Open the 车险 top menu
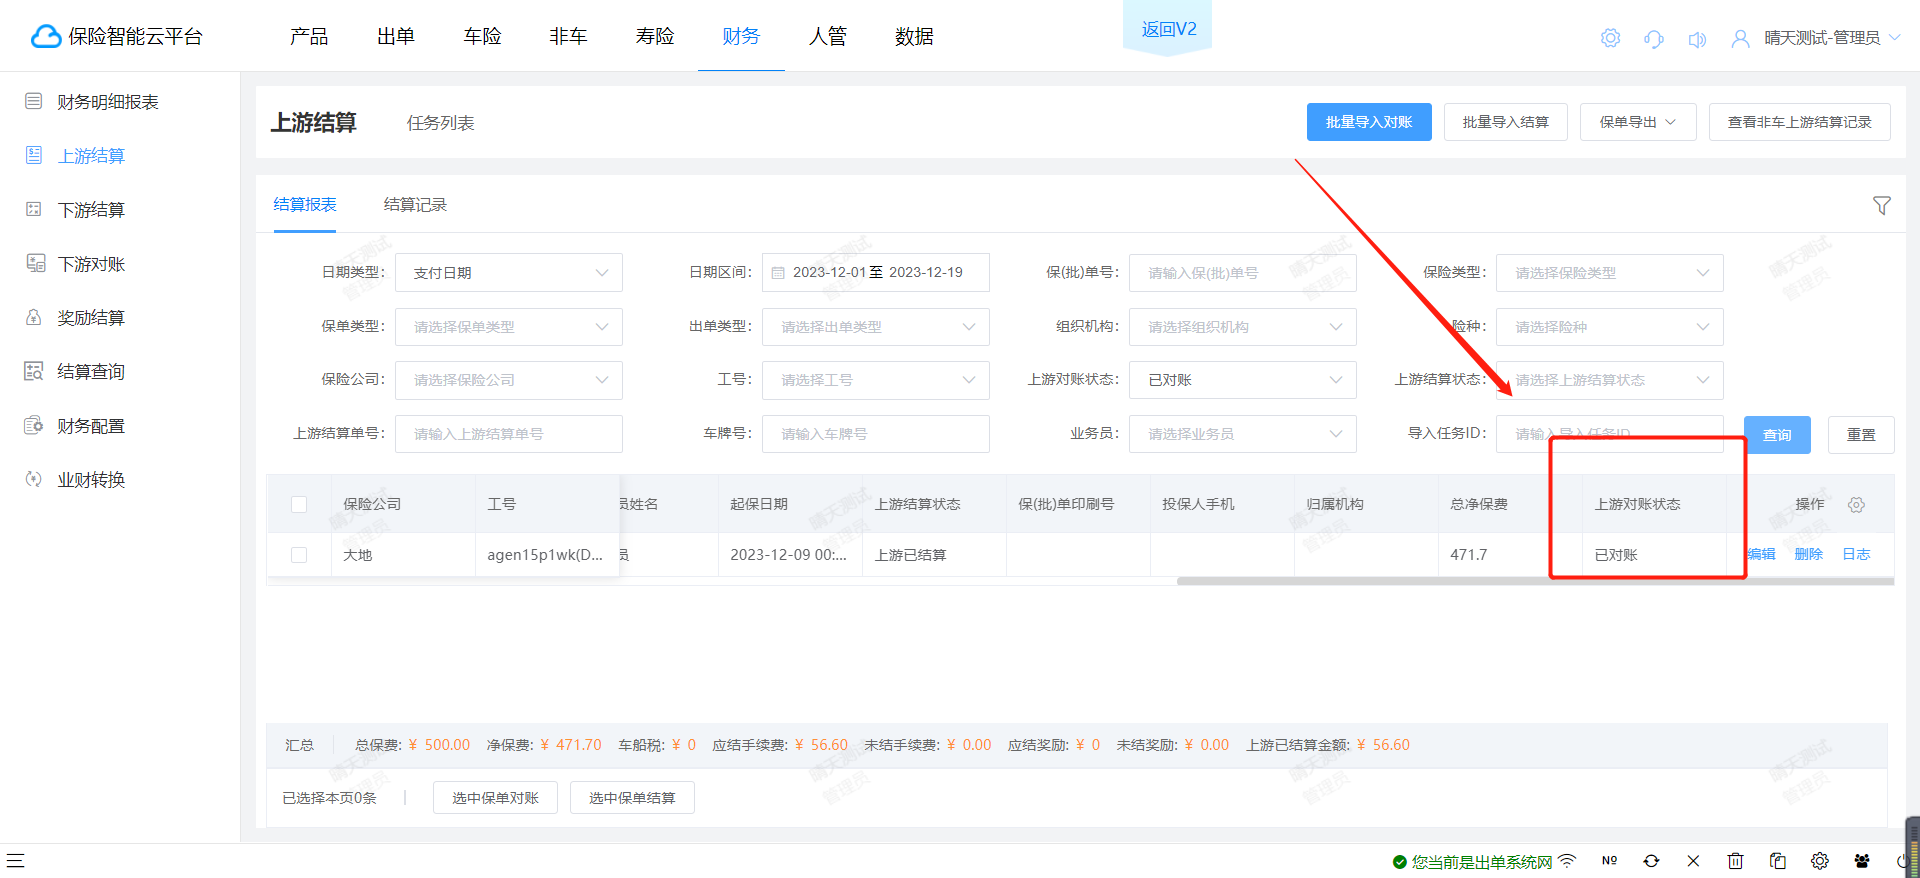Image resolution: width=1920 pixels, height=878 pixels. (482, 36)
